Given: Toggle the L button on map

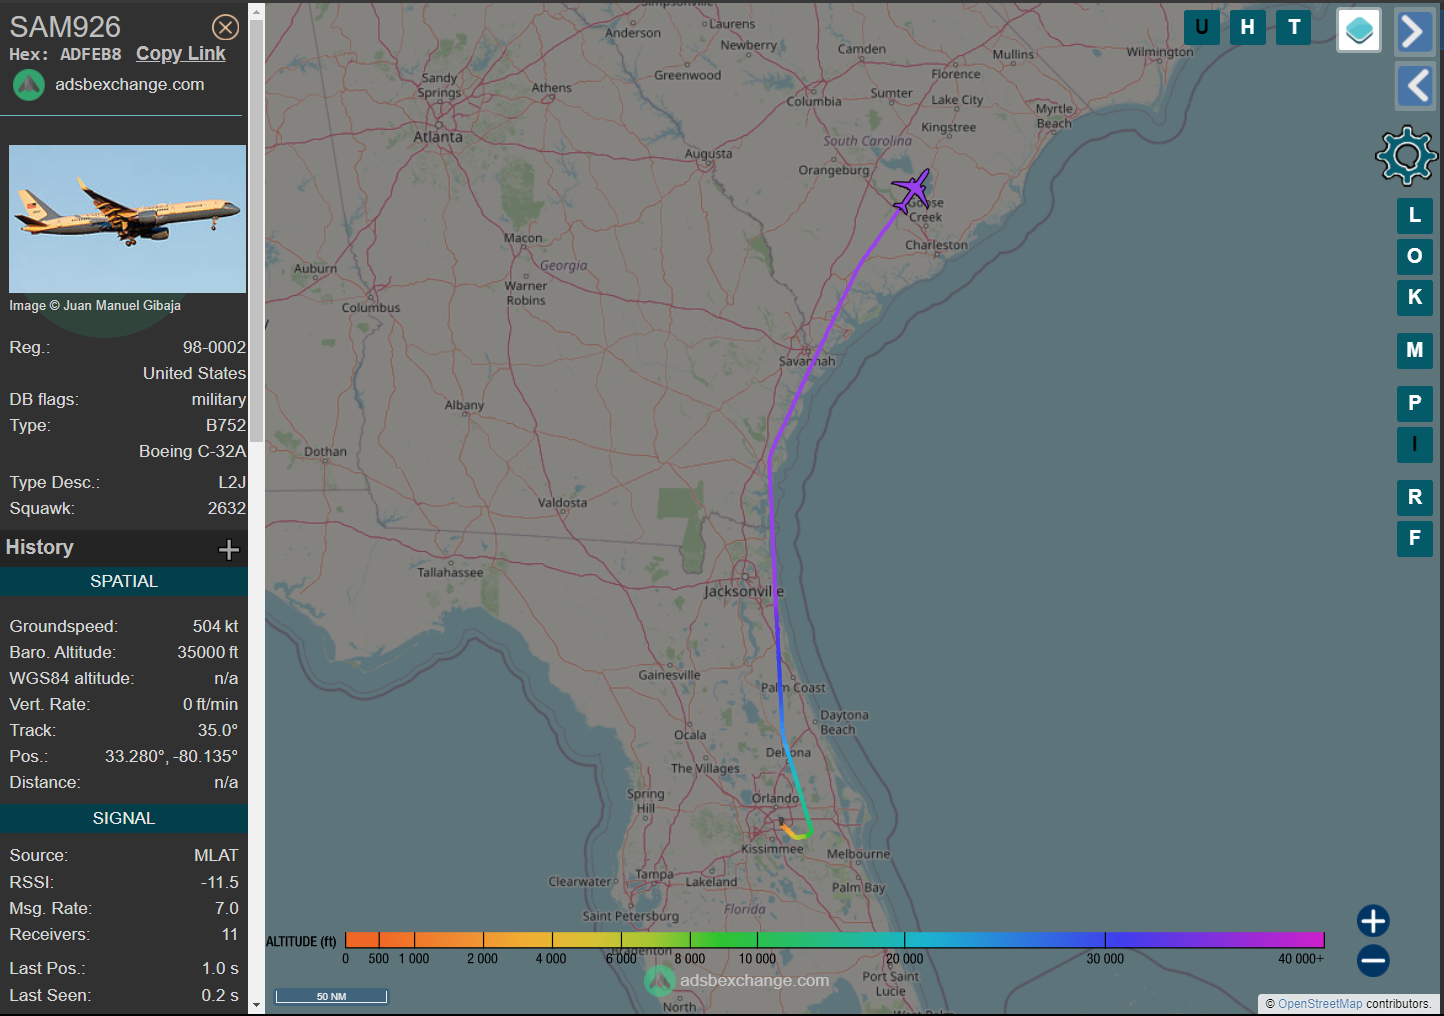Looking at the screenshot, I should 1414,215.
